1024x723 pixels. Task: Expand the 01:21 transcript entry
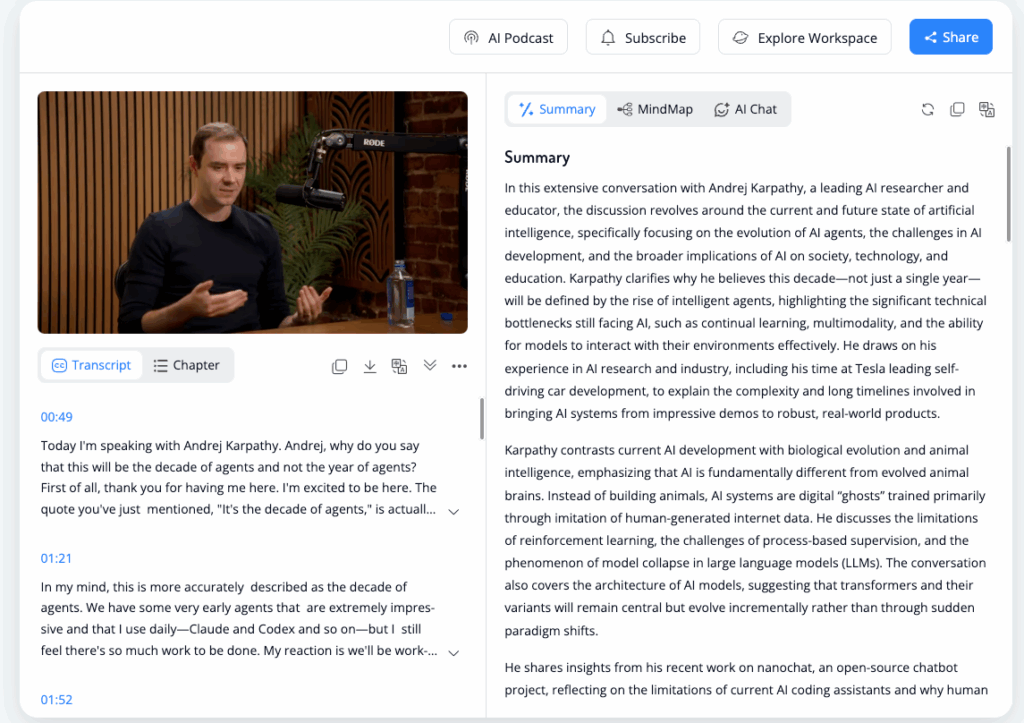click(x=453, y=652)
